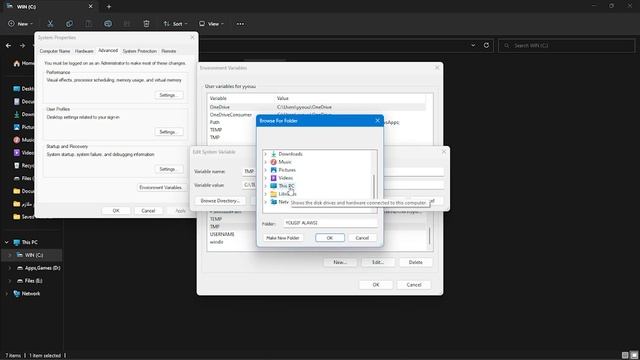
Task: Expand Apps,Games (D:) in the Explorer sidebar
Action: click(10, 268)
